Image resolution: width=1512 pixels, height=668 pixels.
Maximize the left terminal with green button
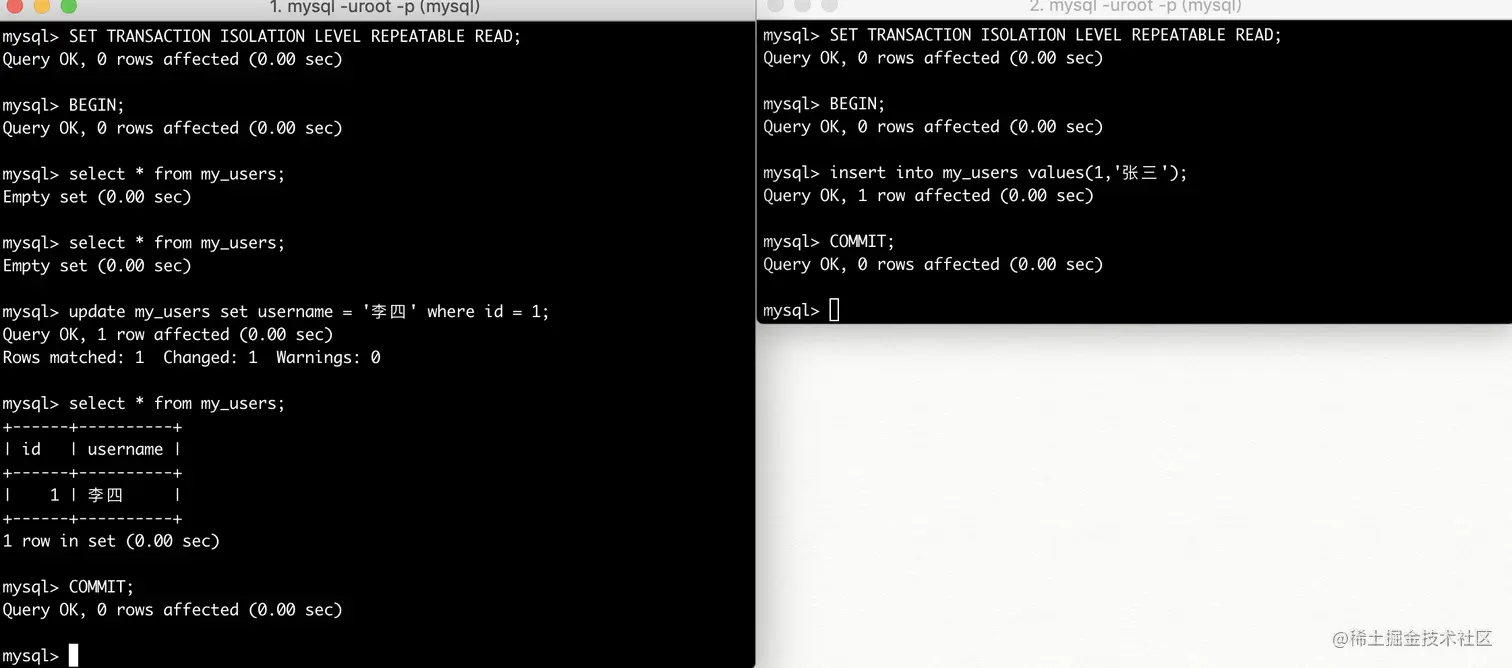(68, 6)
